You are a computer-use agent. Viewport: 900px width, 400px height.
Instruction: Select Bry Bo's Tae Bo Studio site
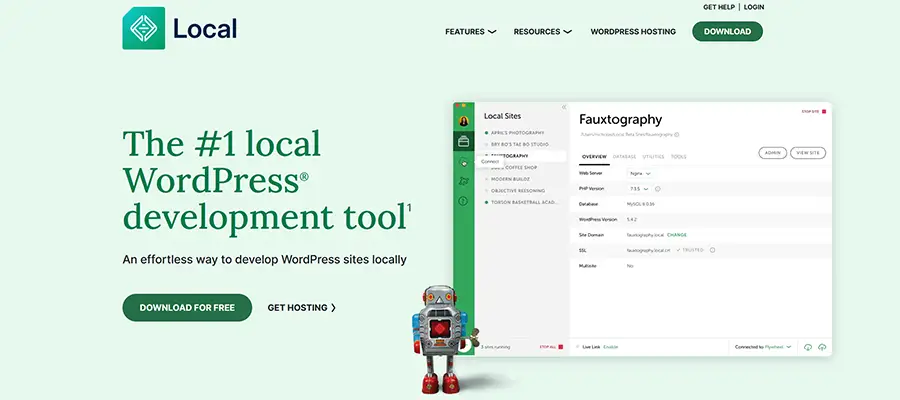pos(520,145)
